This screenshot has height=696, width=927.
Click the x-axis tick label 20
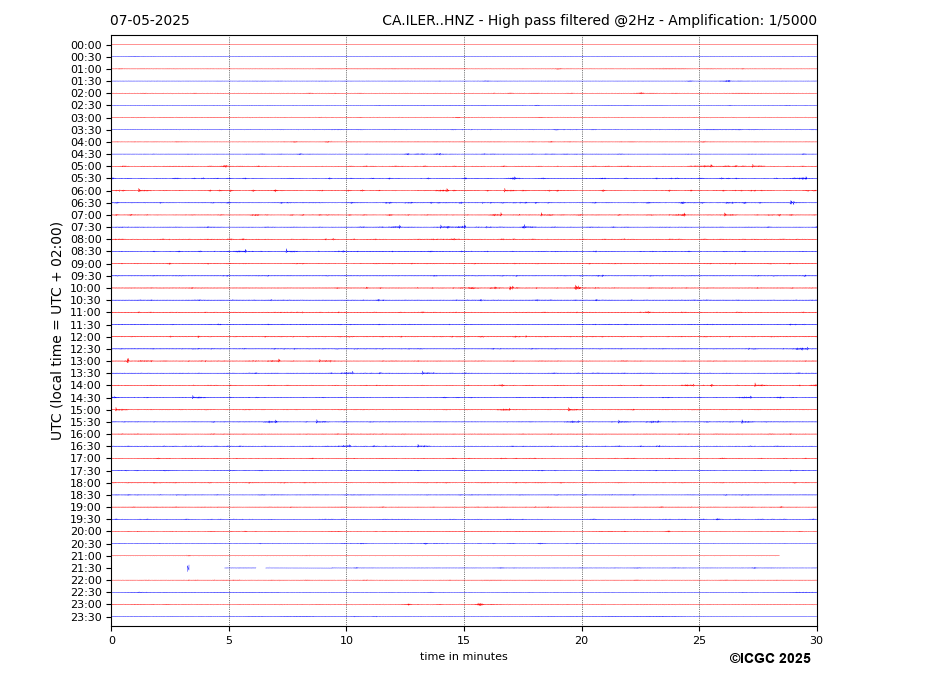[582, 640]
